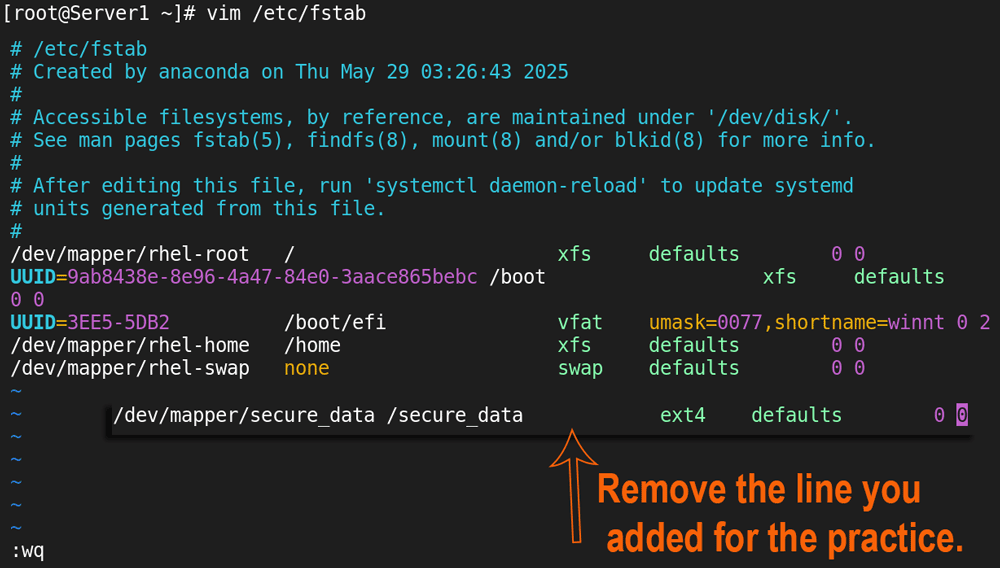Click the 'Created by anaconda' comment line

pos(289,72)
